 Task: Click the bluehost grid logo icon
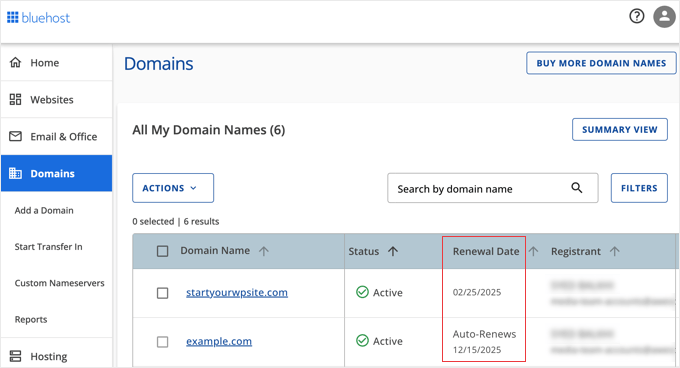(x=13, y=17)
